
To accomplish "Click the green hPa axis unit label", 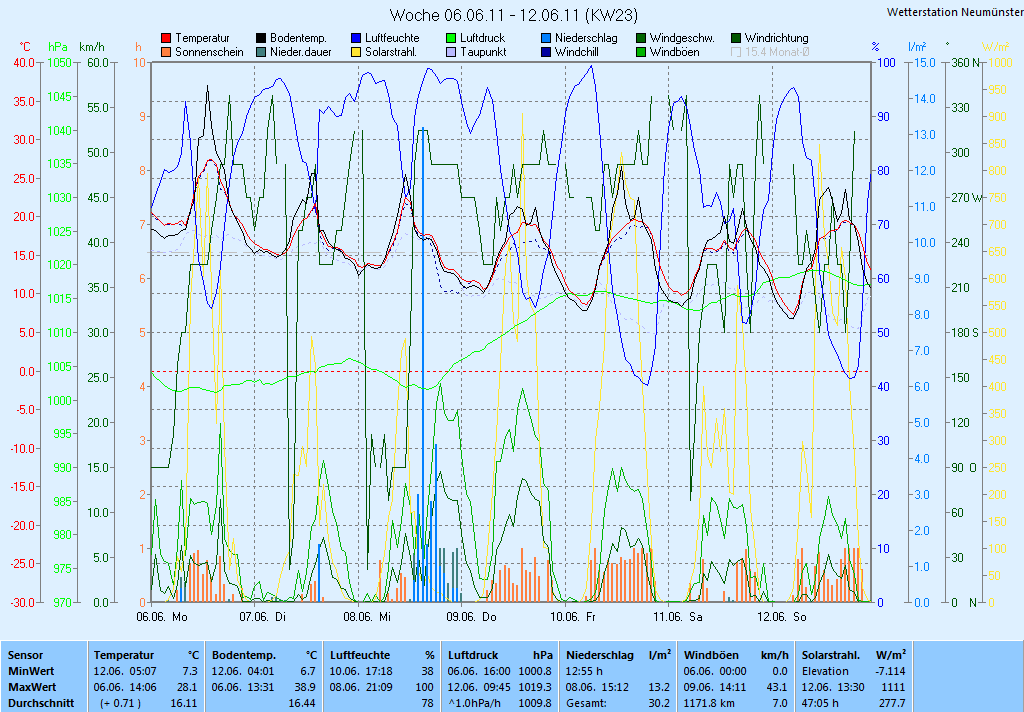I will tap(58, 47).
